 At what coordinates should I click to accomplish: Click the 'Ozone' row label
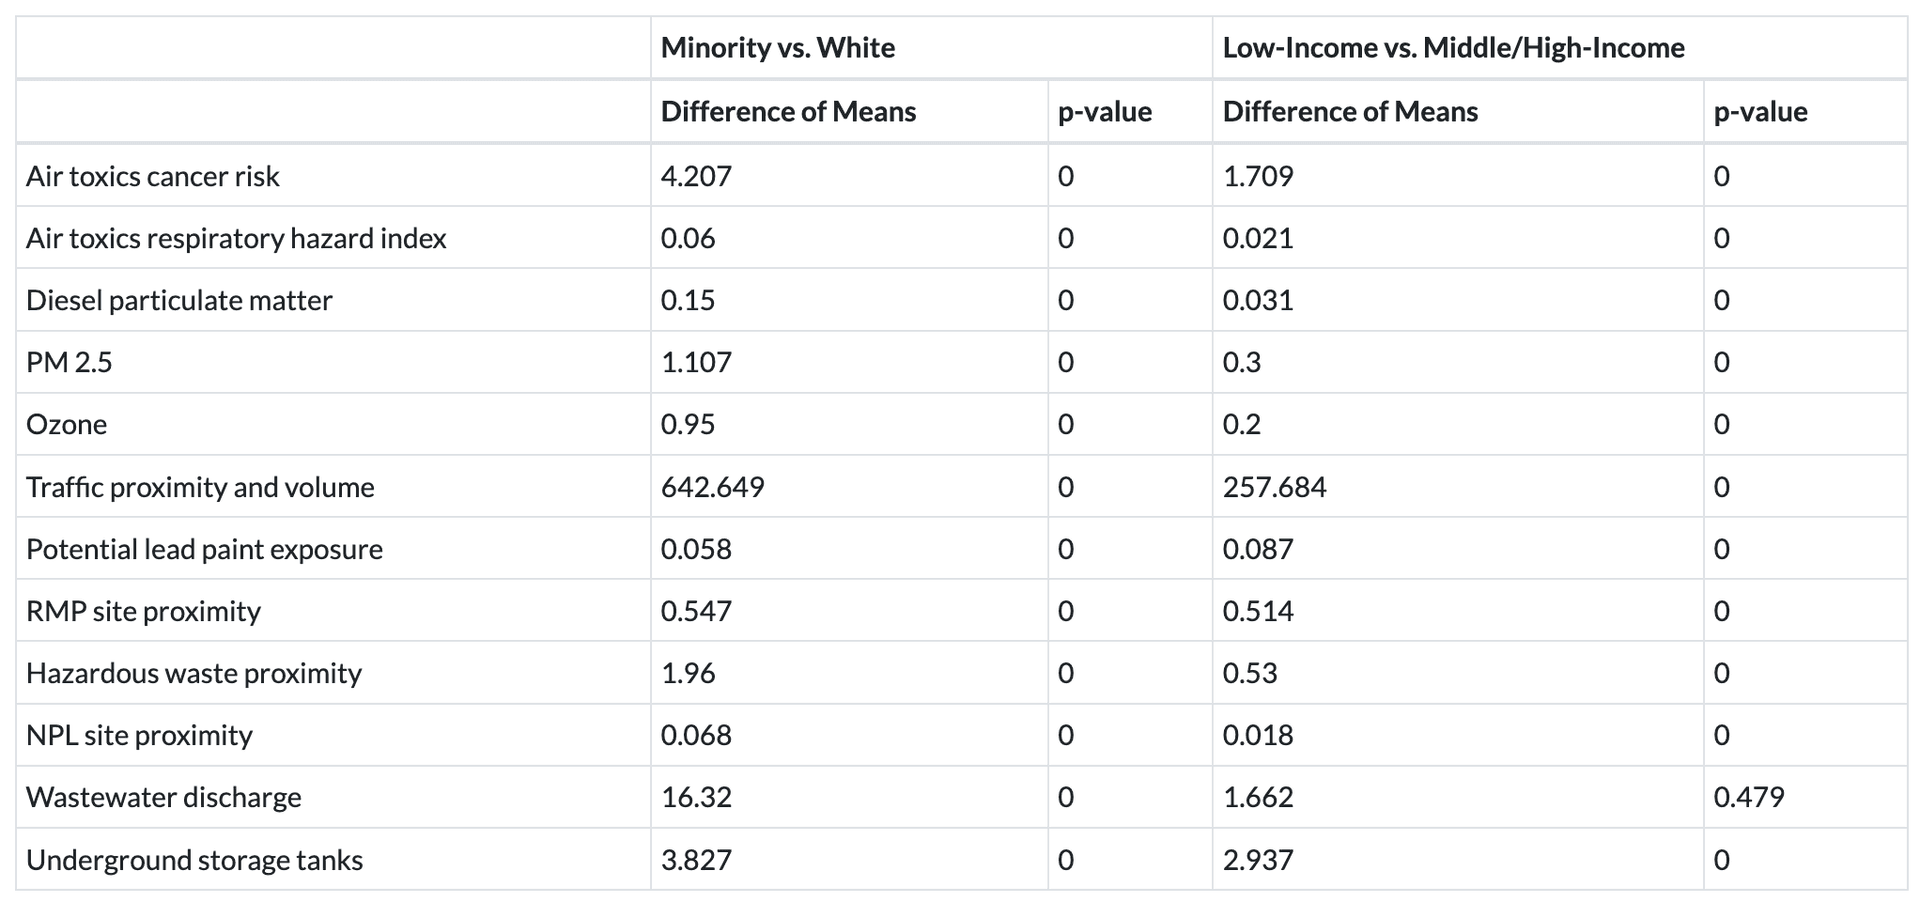click(x=66, y=424)
